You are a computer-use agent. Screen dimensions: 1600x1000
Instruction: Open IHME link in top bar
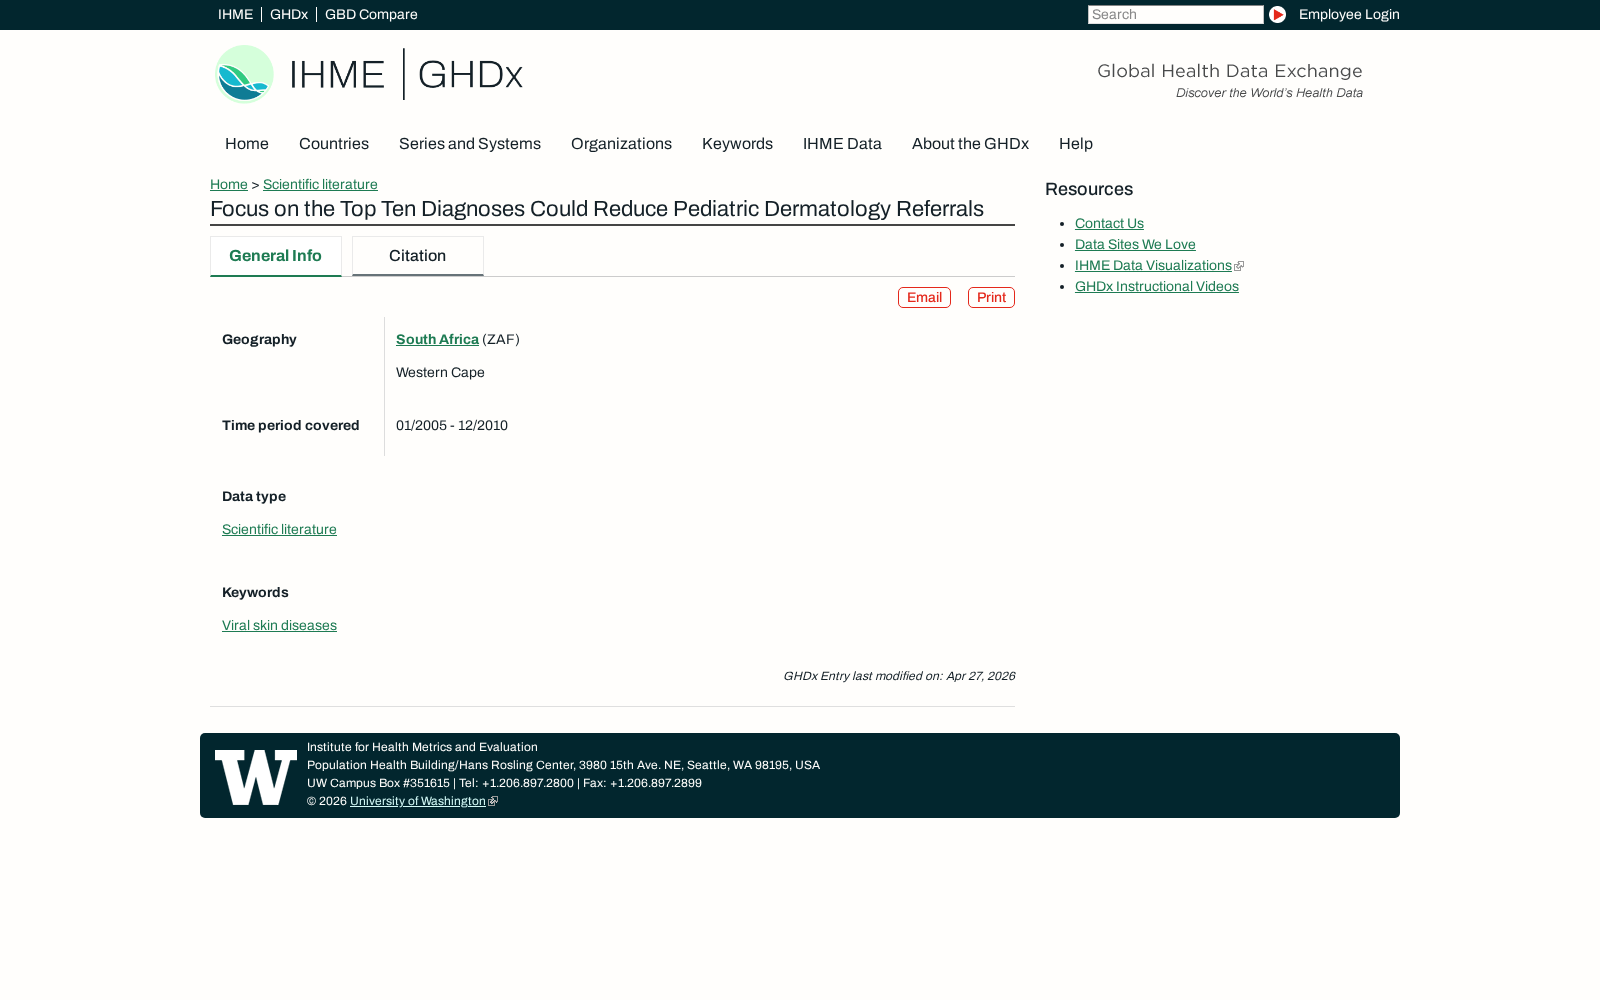(x=236, y=15)
